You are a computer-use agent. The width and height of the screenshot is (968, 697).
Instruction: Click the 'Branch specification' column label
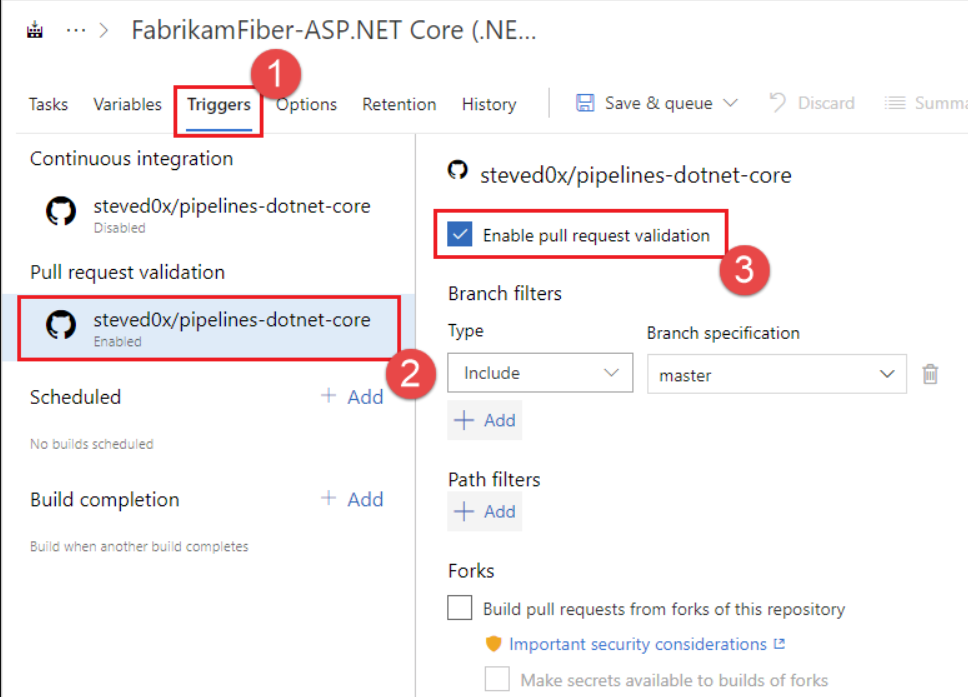pyautogui.click(x=723, y=333)
